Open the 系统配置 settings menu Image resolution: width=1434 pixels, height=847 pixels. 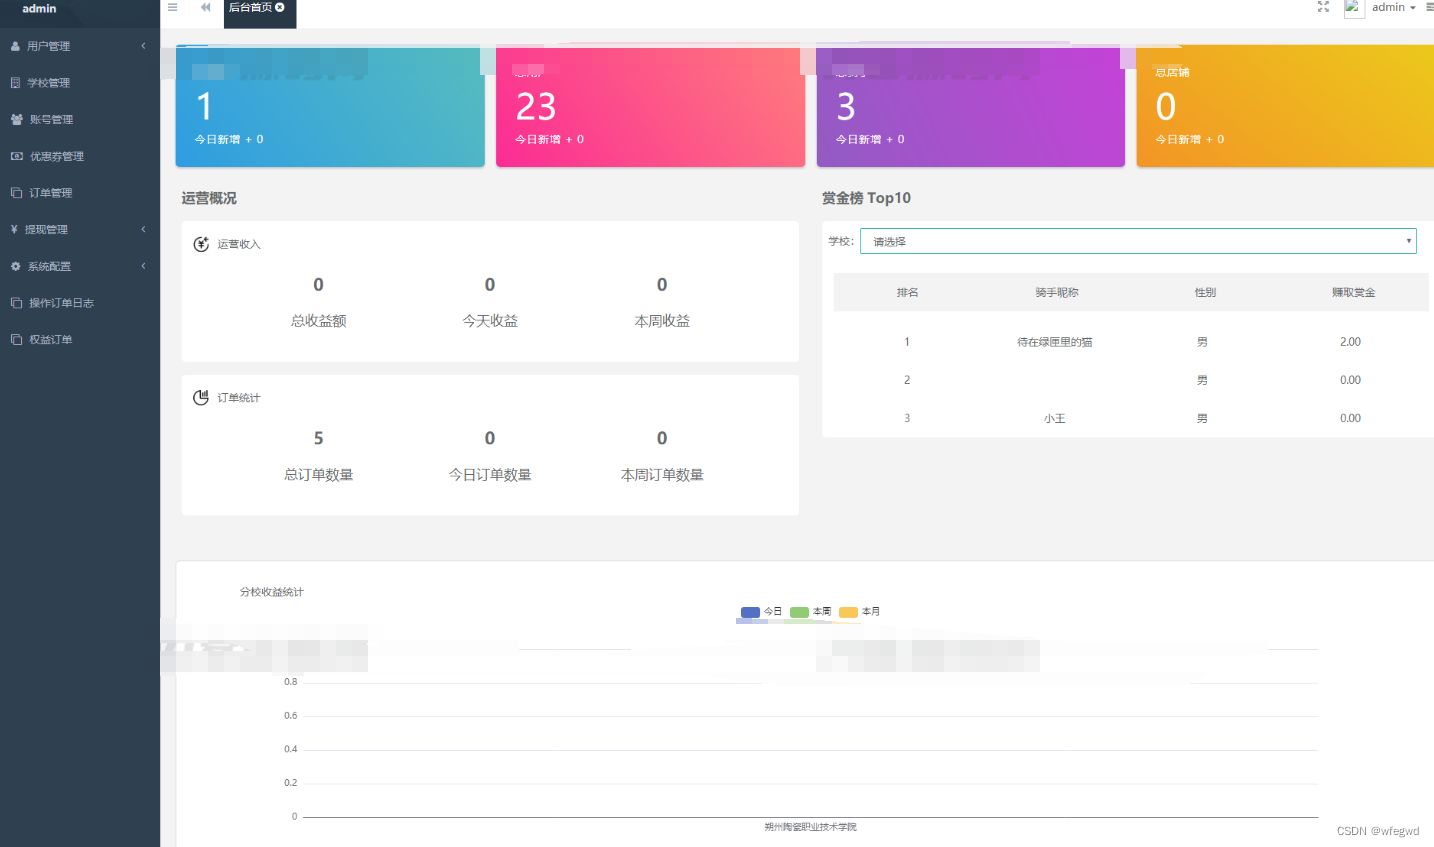[x=48, y=266]
